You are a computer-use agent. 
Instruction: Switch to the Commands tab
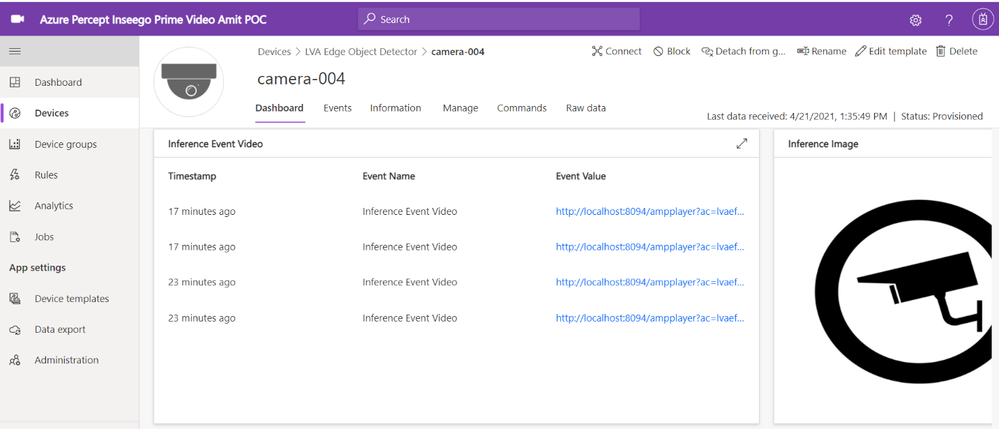pyautogui.click(x=522, y=108)
